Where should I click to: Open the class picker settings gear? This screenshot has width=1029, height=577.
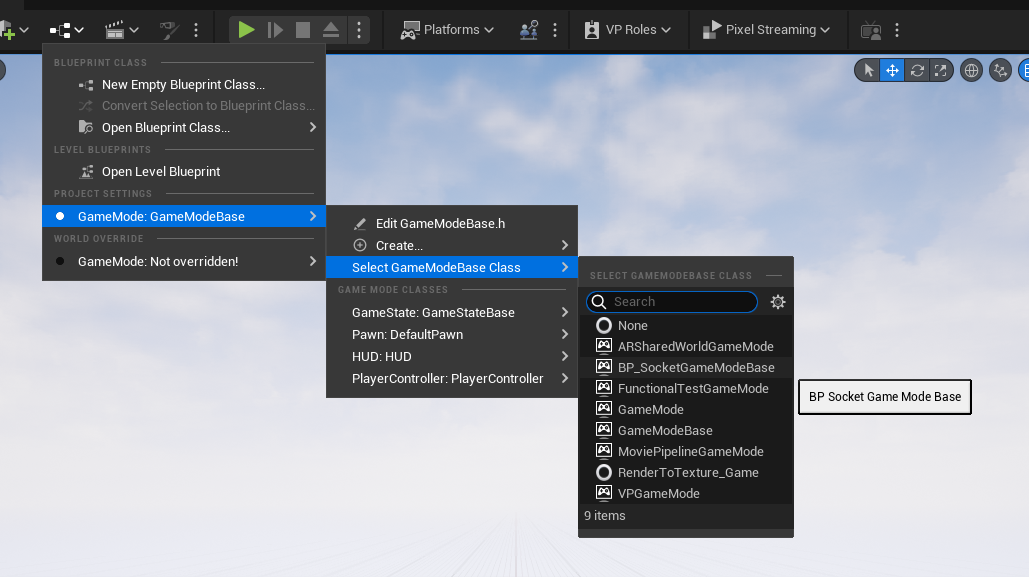pyautogui.click(x=778, y=302)
